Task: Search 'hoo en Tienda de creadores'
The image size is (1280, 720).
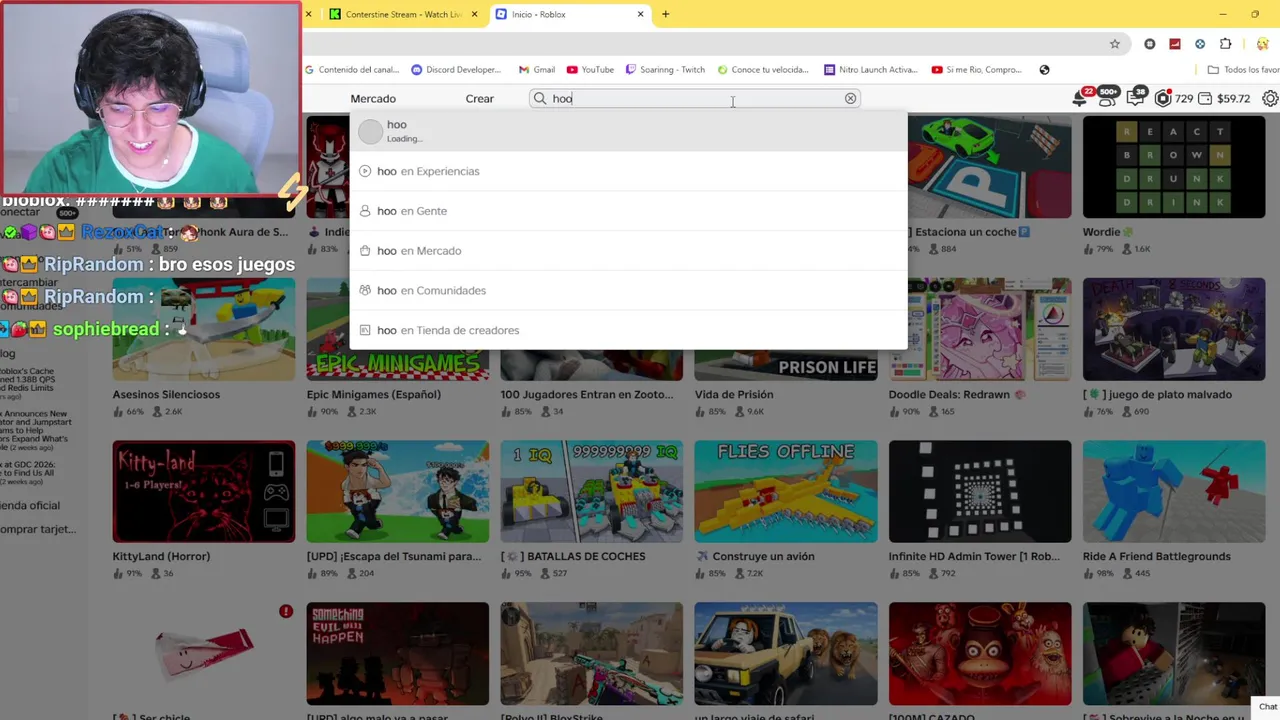Action: coord(628,330)
